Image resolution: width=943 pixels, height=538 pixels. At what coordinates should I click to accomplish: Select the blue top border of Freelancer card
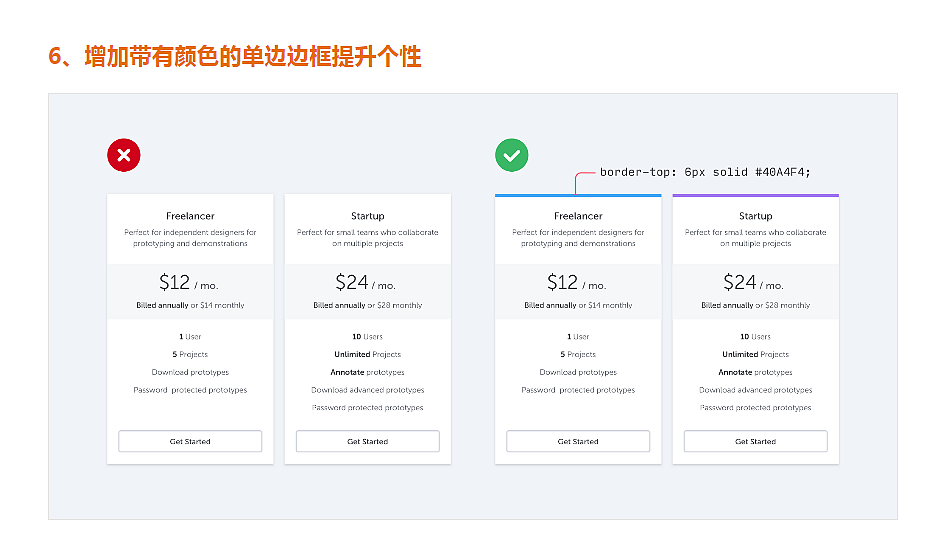click(x=578, y=195)
